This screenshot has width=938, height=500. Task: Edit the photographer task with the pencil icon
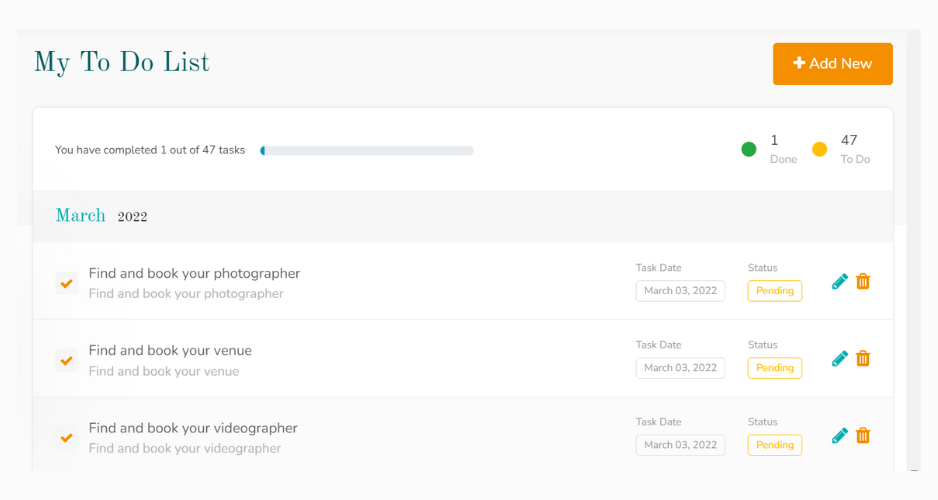click(839, 282)
